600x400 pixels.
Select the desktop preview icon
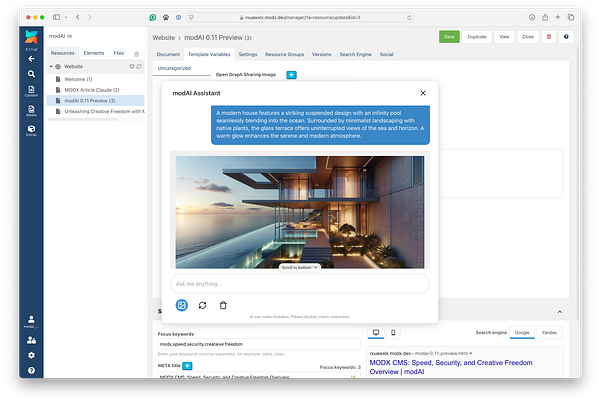tap(376, 332)
